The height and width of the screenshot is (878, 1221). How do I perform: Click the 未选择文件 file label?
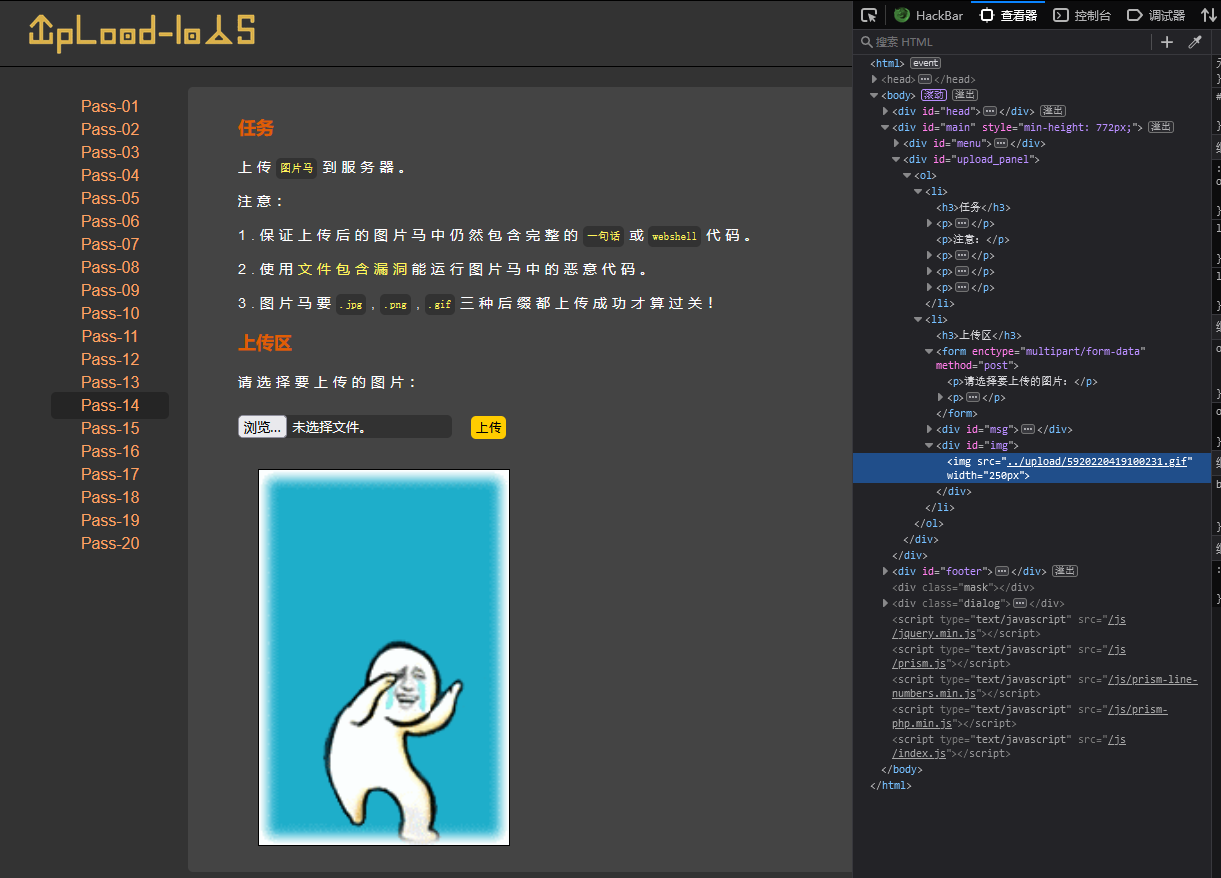329,428
